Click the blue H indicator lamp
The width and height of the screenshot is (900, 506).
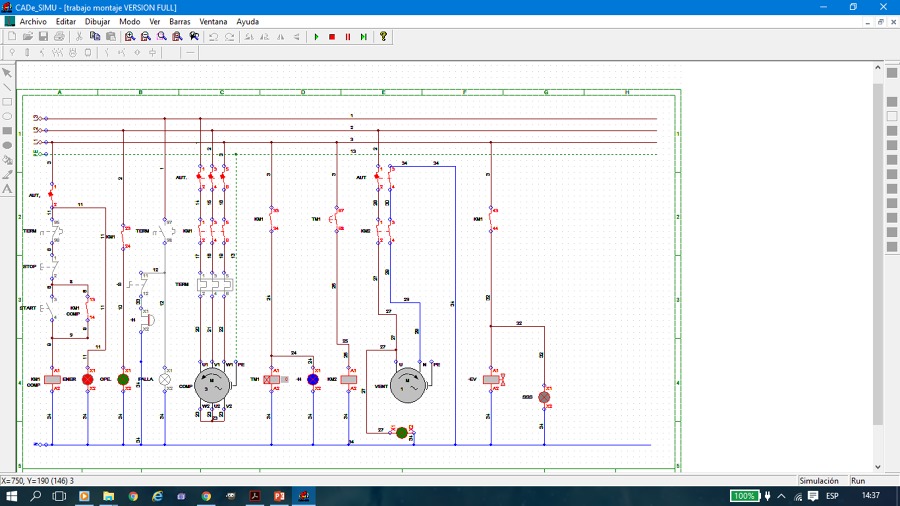(x=313, y=379)
